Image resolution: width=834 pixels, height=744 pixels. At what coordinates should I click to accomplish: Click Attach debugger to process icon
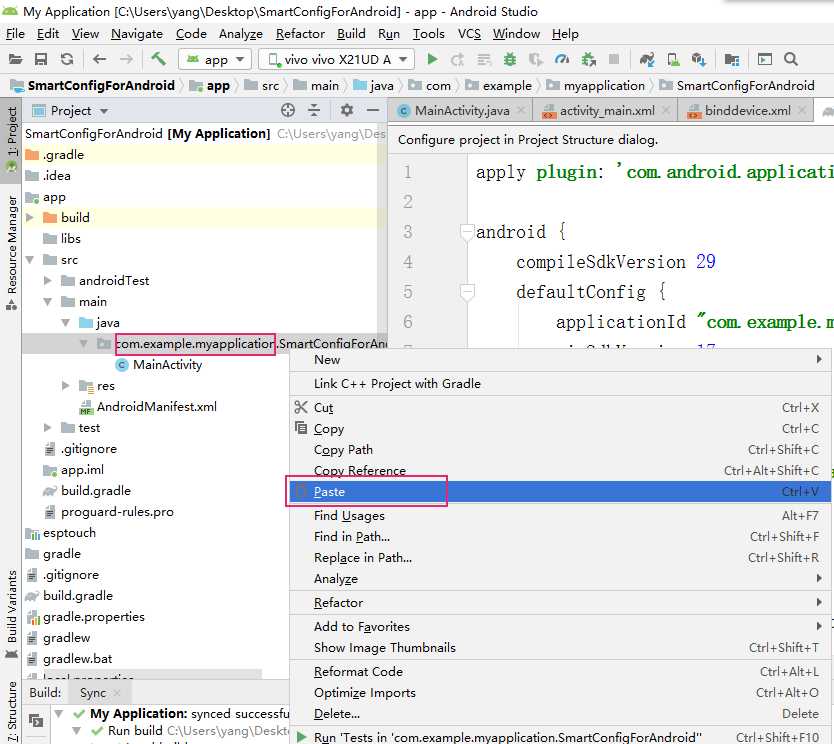click(x=588, y=59)
